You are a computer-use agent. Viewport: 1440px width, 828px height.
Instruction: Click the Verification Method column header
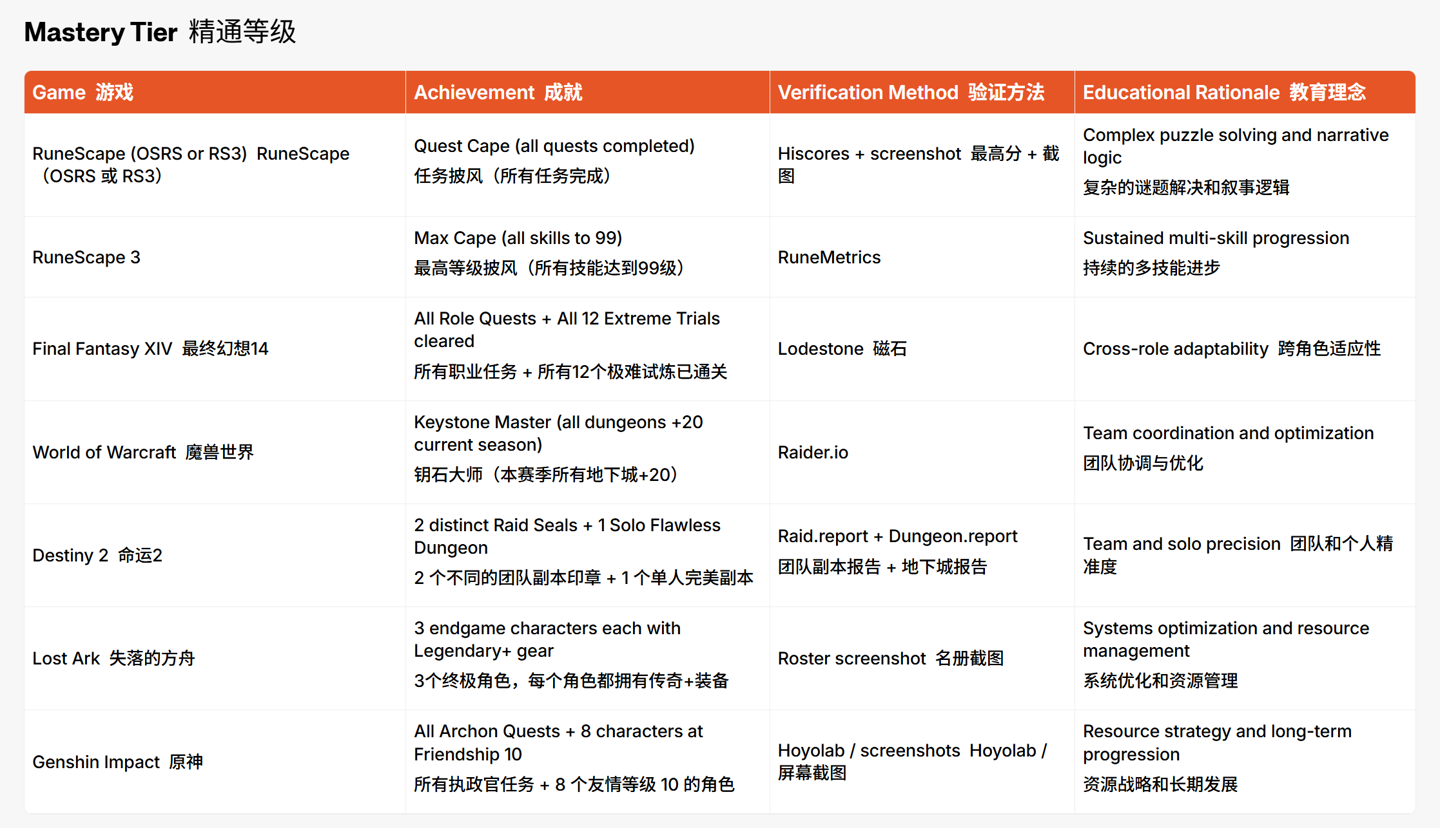tap(922, 92)
